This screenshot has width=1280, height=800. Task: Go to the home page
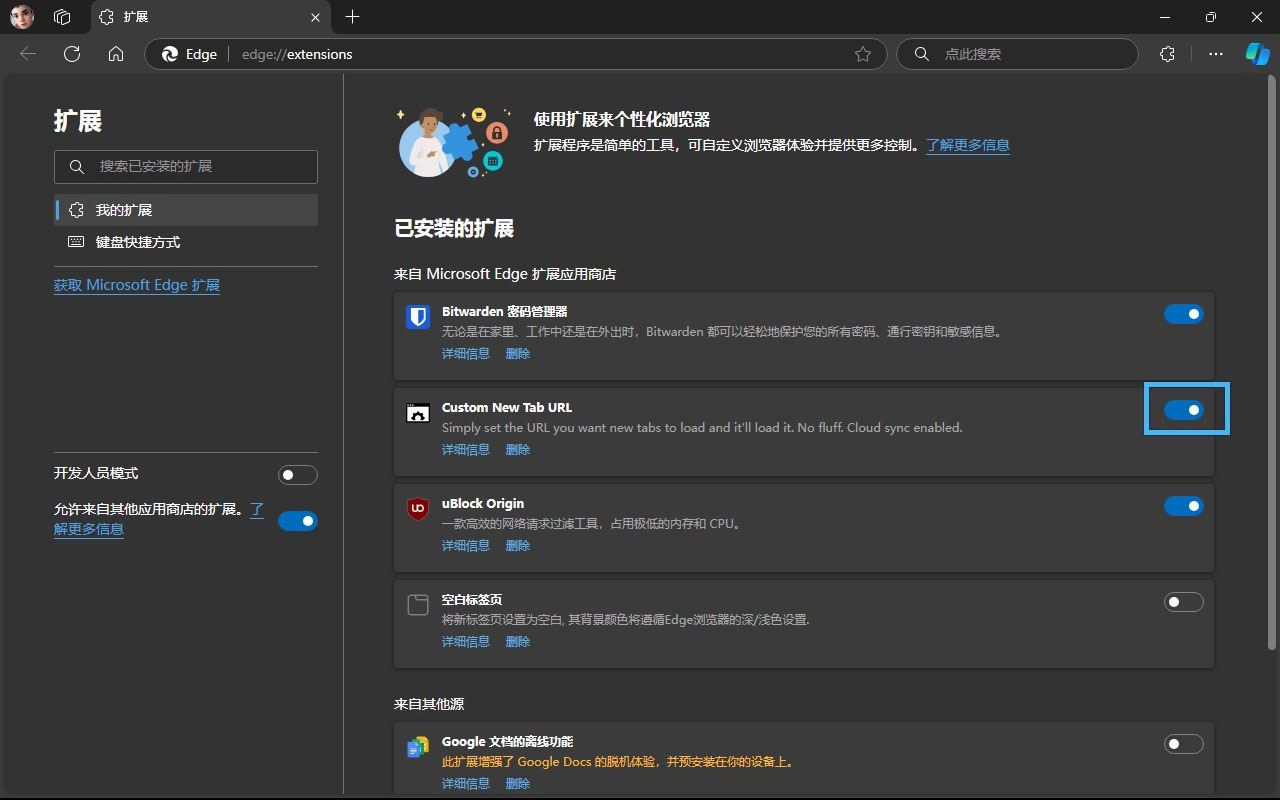(x=116, y=54)
